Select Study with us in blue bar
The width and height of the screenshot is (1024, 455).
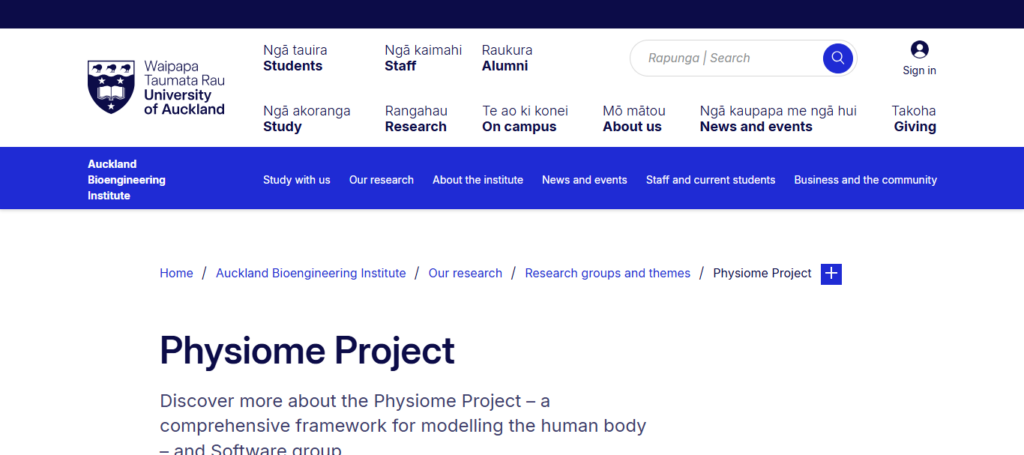(x=296, y=180)
